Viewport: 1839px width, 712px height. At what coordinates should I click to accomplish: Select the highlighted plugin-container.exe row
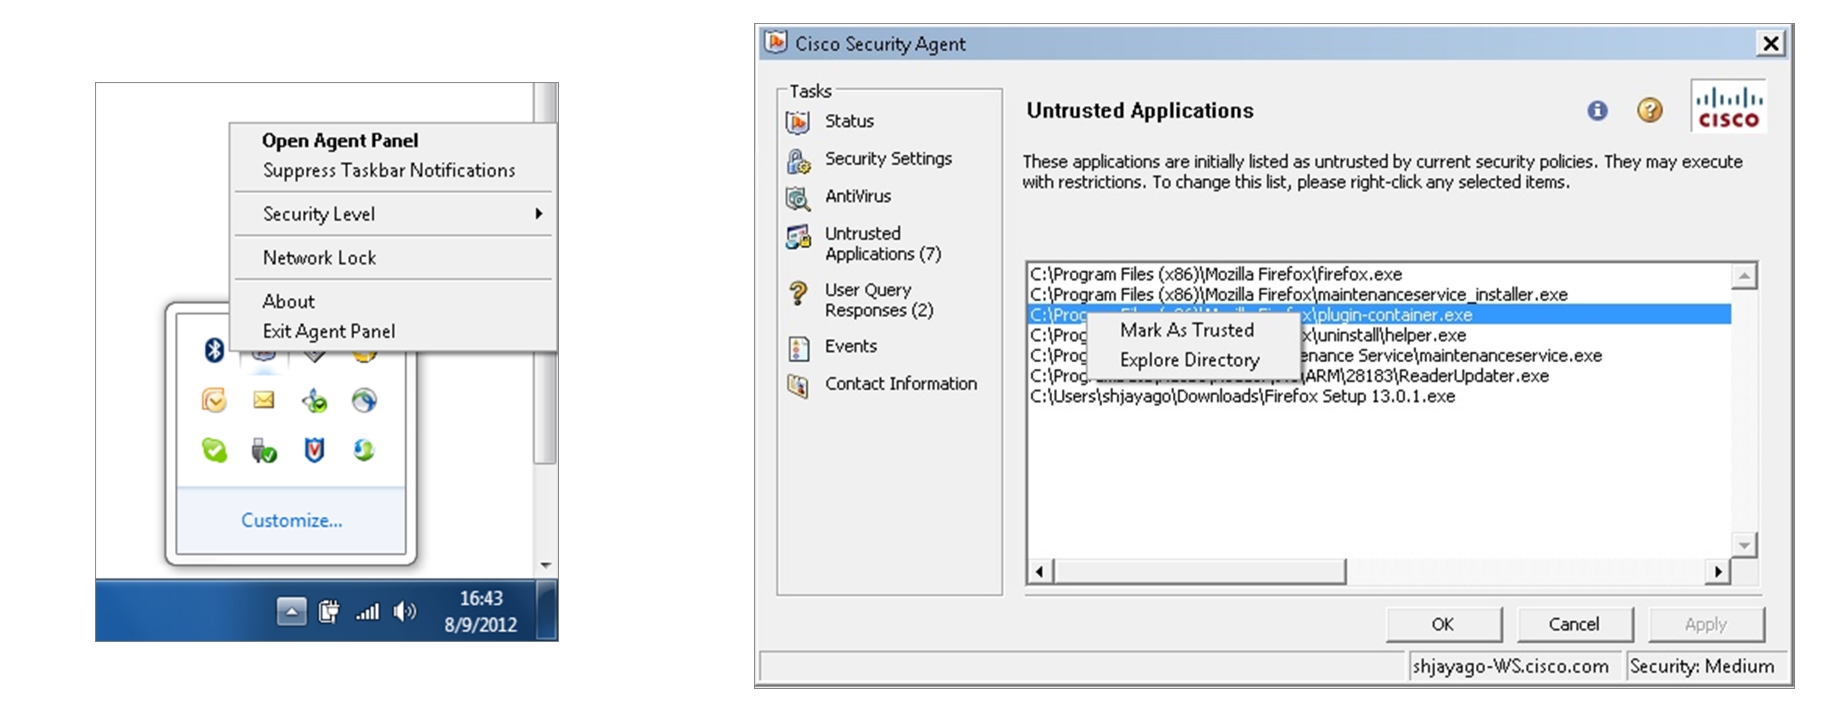coord(1379,315)
